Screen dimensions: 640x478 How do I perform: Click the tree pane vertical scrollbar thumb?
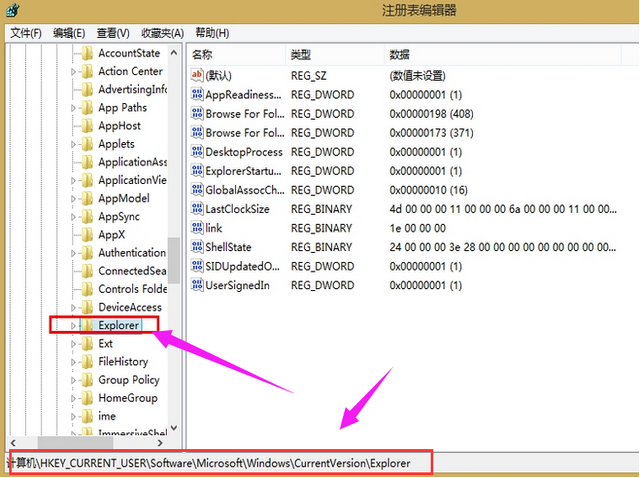click(175, 258)
